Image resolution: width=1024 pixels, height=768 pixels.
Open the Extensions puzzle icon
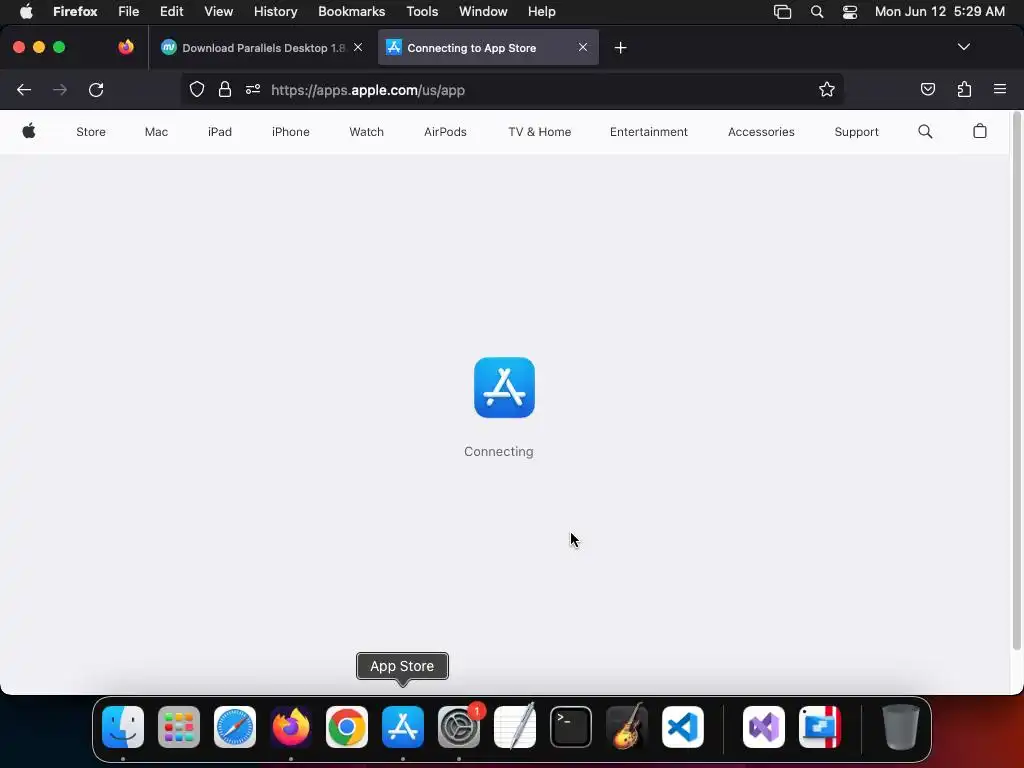coord(964,89)
